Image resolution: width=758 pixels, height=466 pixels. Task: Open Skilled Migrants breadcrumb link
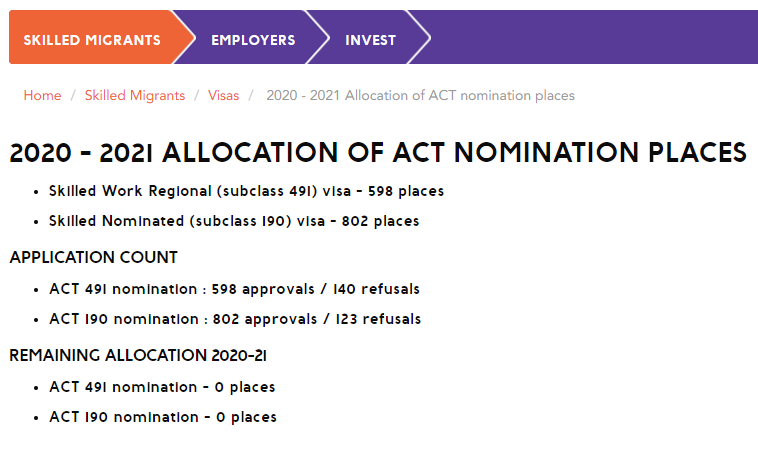coord(135,95)
